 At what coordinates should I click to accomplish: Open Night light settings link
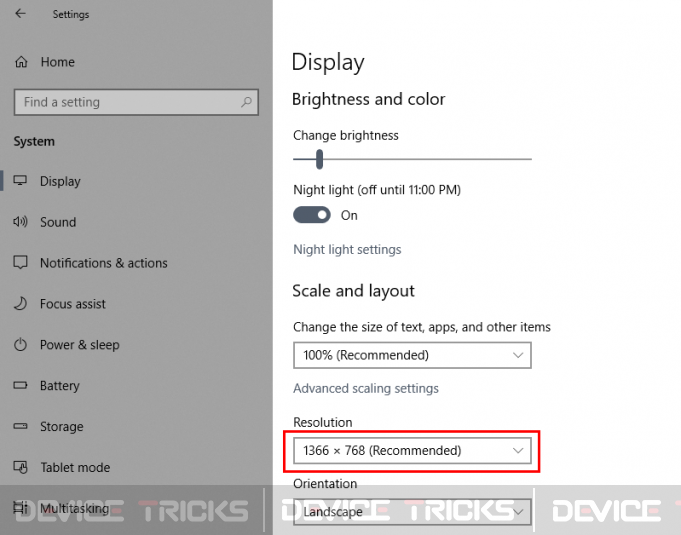[347, 249]
